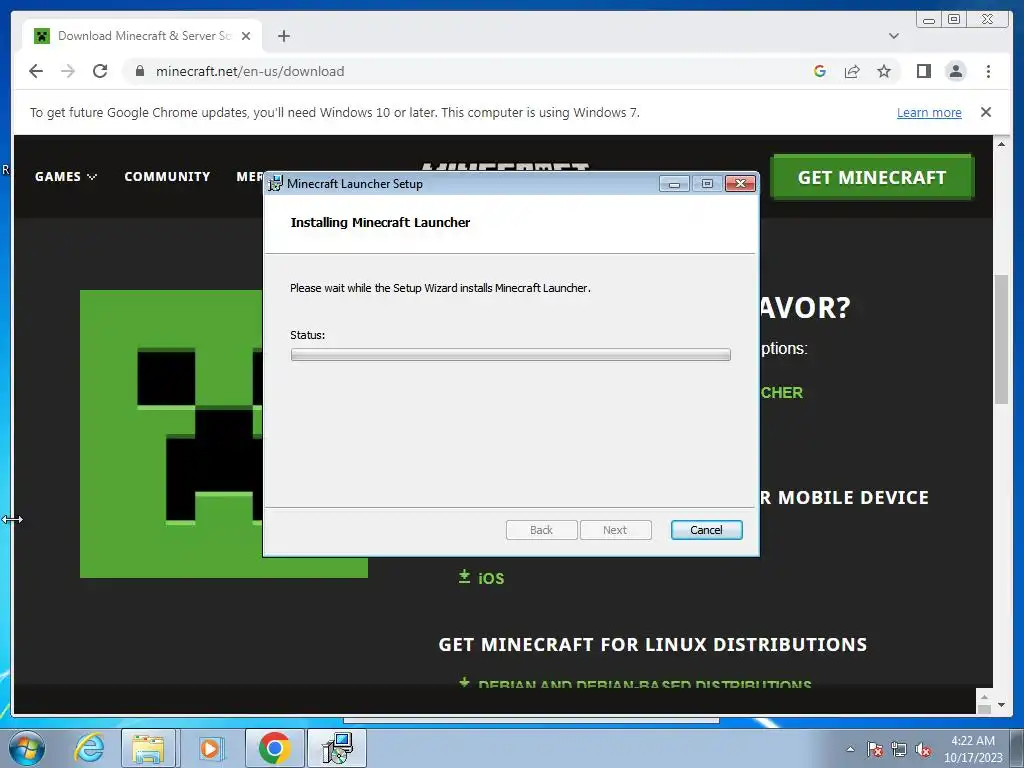Click the page scroll-up arrow

point(1001,144)
